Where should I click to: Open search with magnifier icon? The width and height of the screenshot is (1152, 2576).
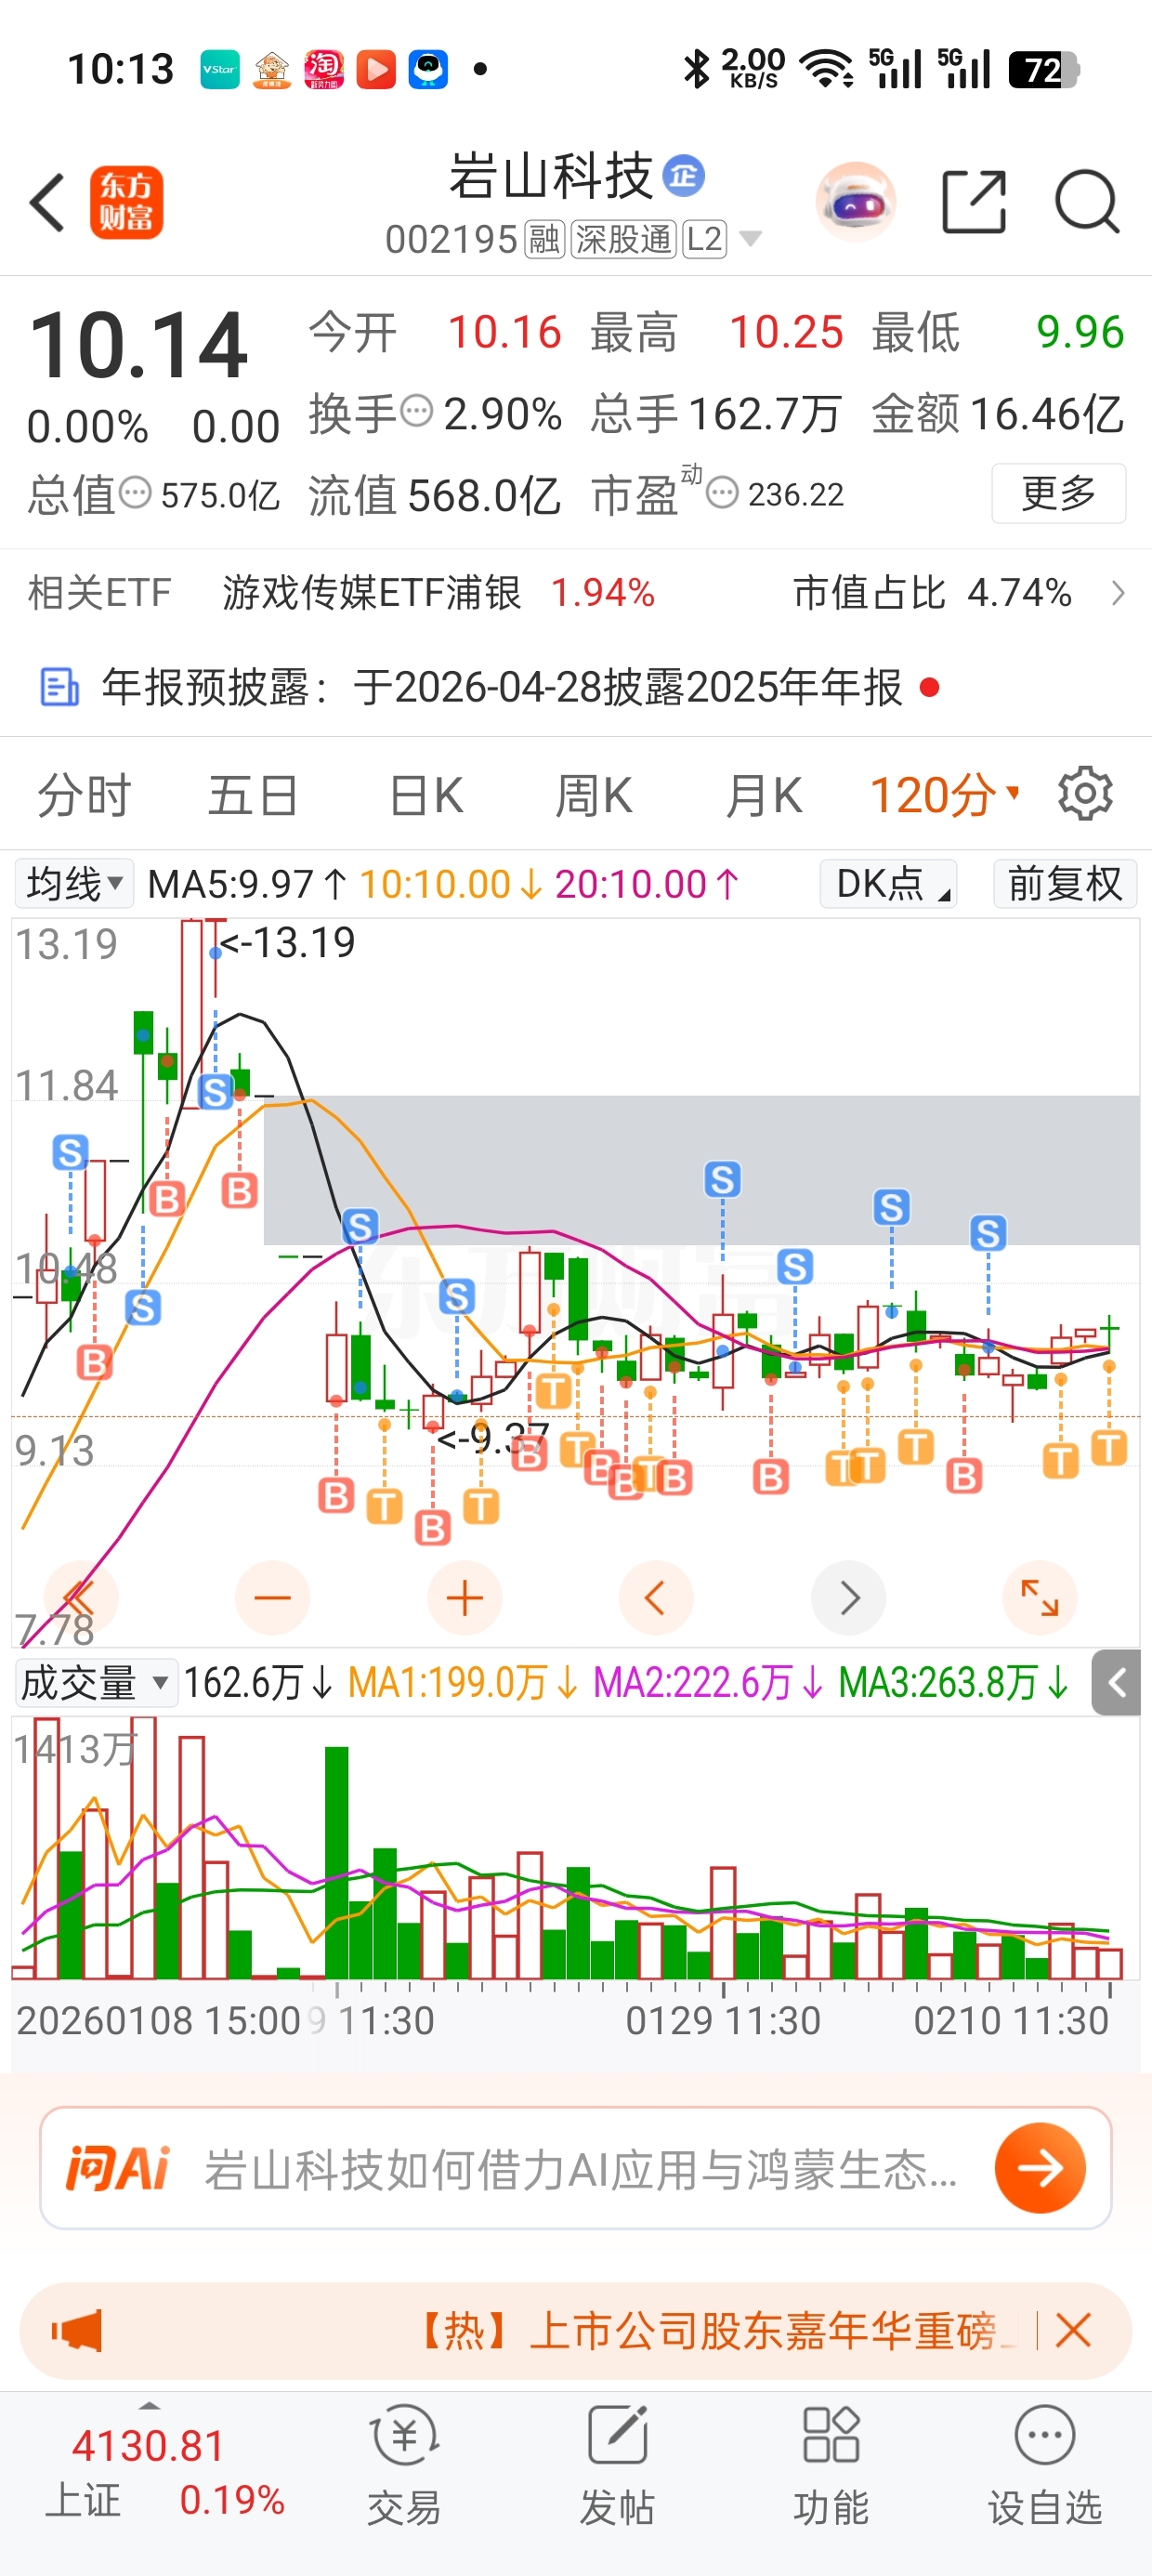point(1087,202)
